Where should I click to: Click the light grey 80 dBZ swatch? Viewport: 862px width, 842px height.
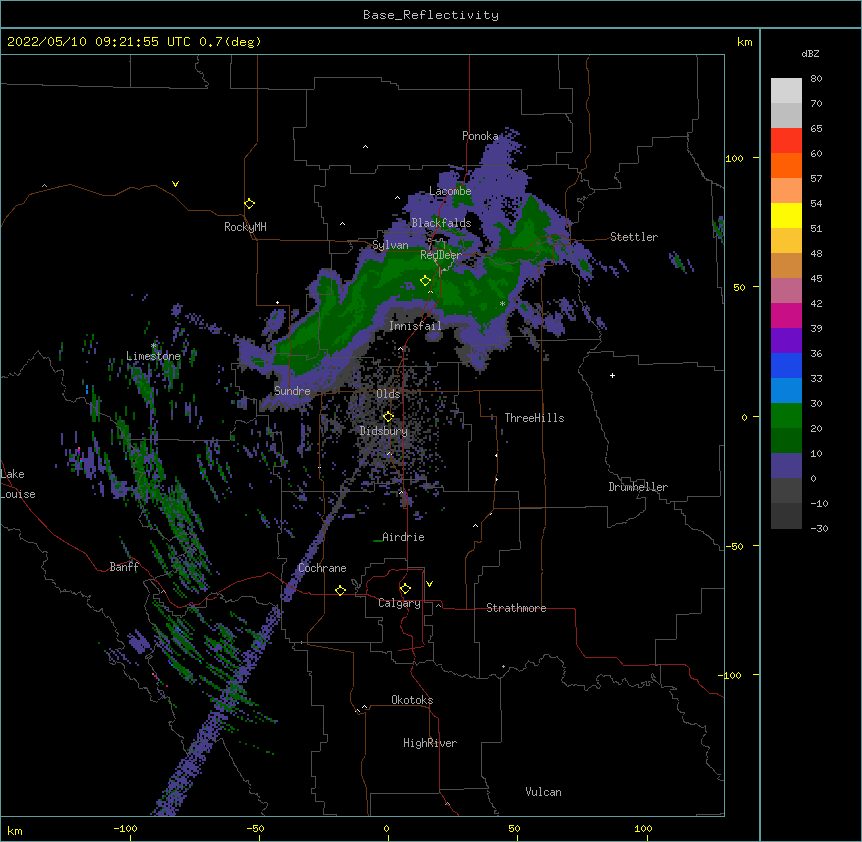pos(786,91)
